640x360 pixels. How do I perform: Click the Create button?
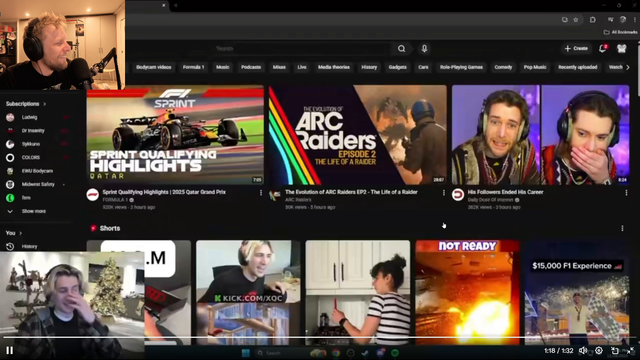tap(576, 48)
